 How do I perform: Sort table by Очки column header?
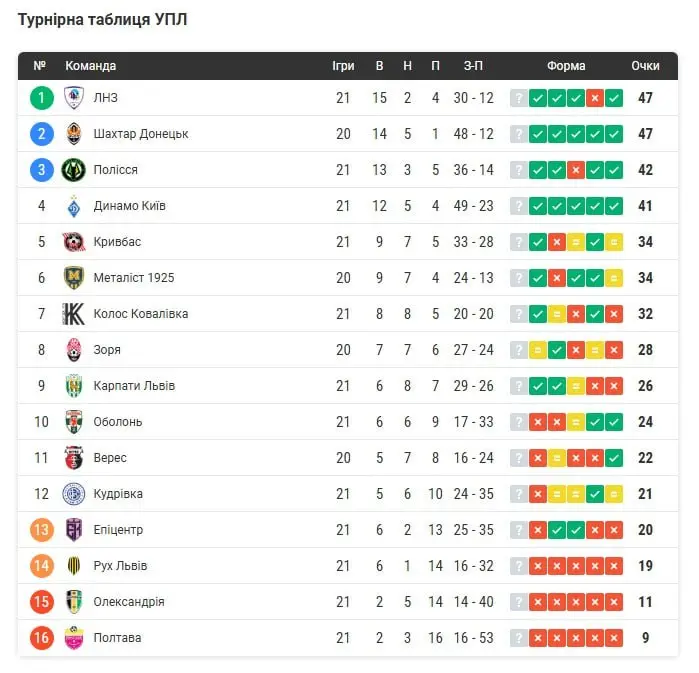point(645,66)
